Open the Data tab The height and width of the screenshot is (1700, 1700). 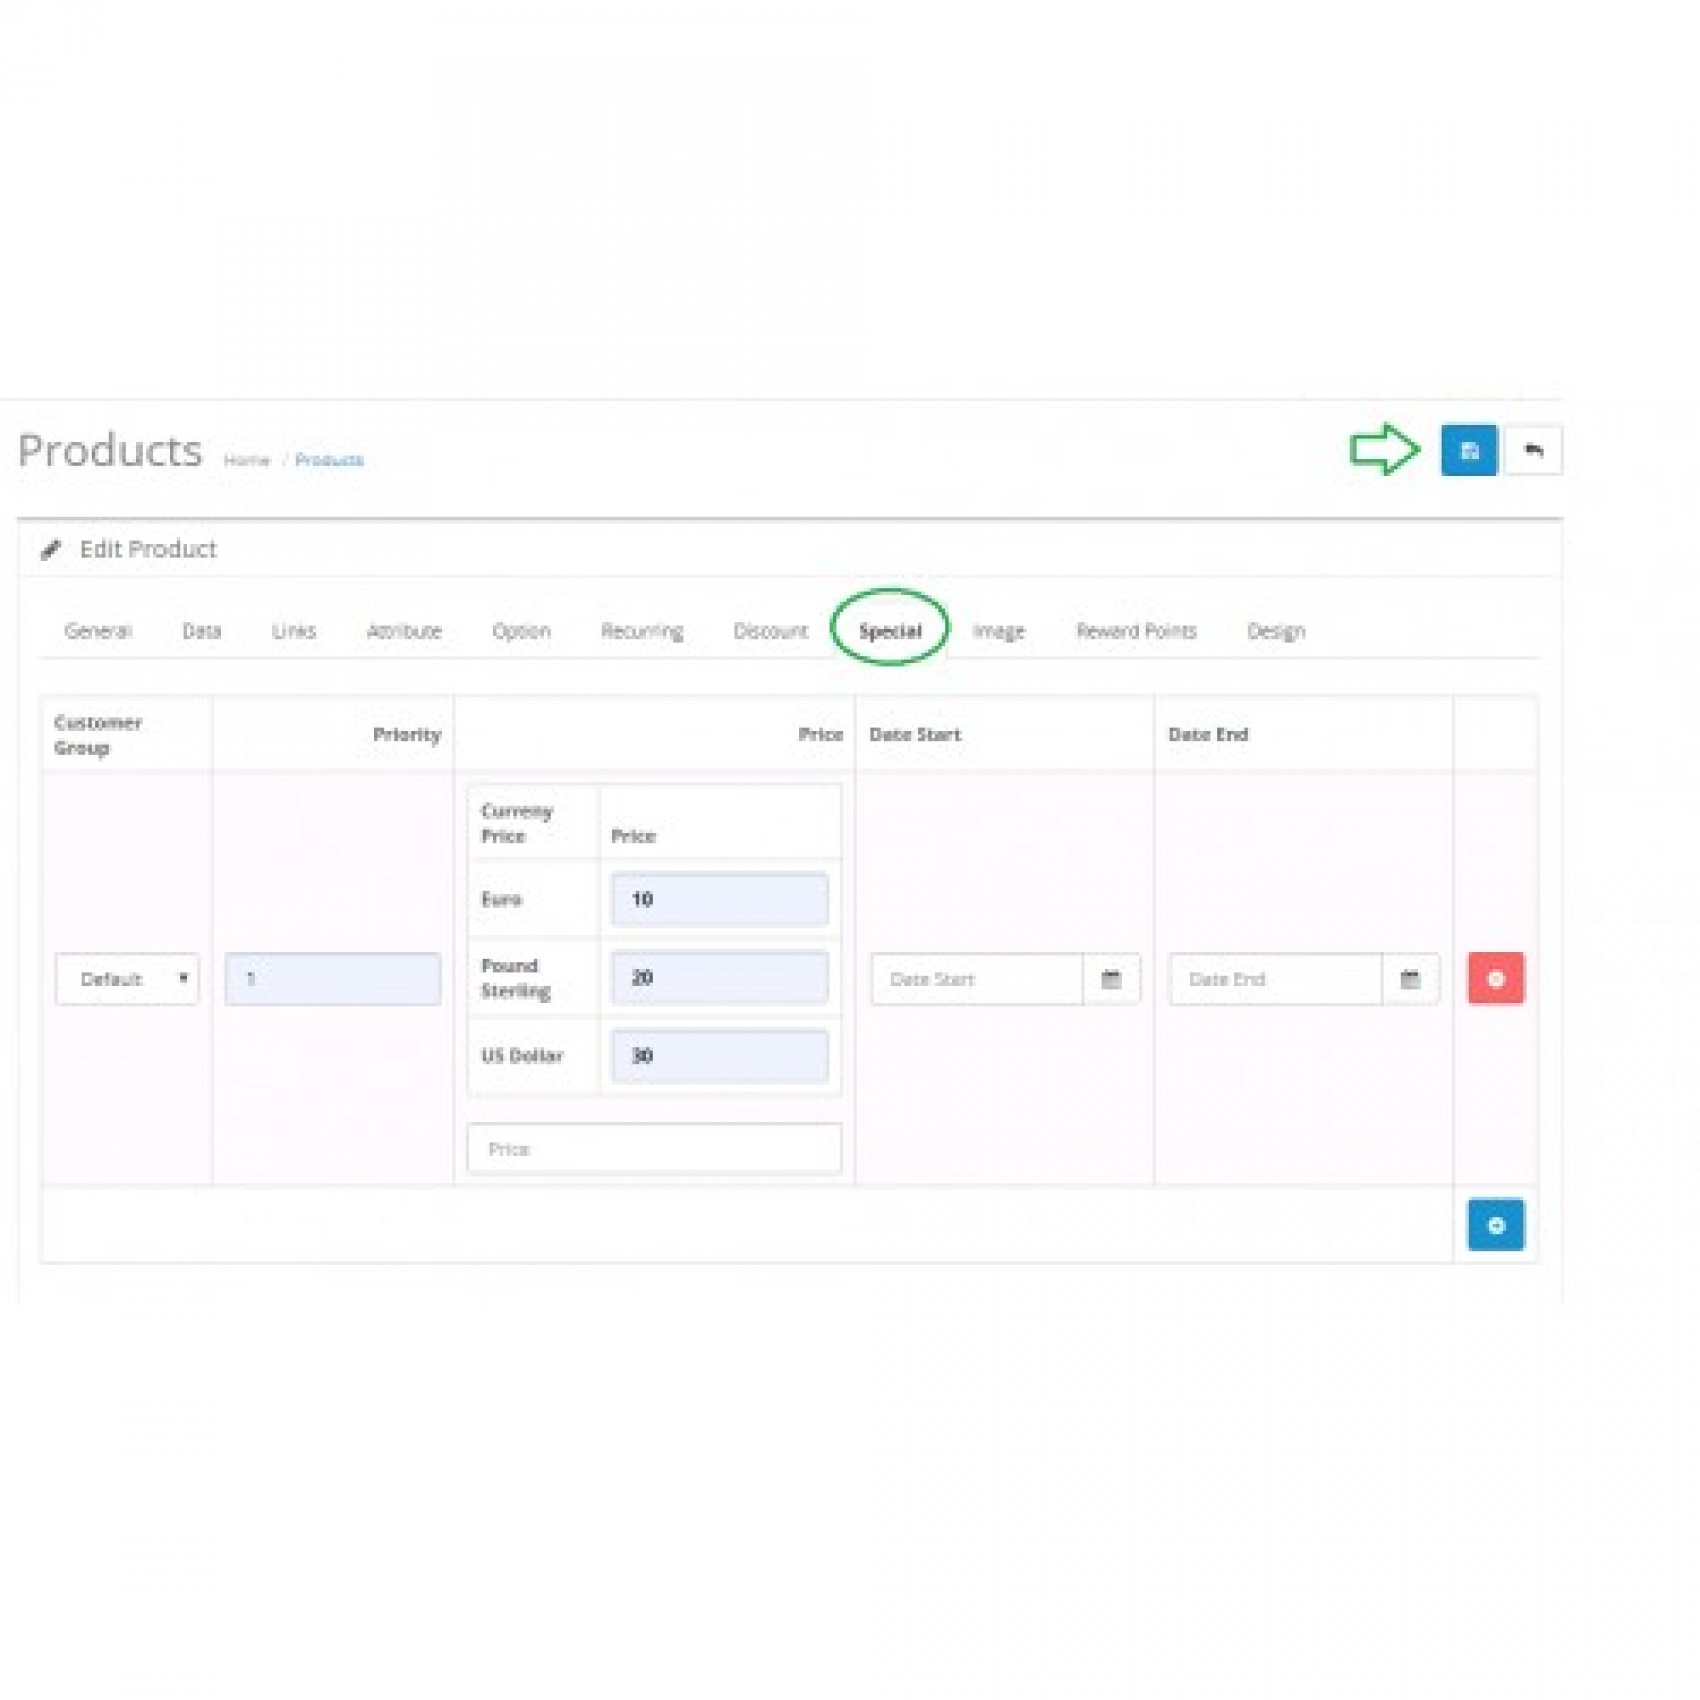click(x=201, y=631)
